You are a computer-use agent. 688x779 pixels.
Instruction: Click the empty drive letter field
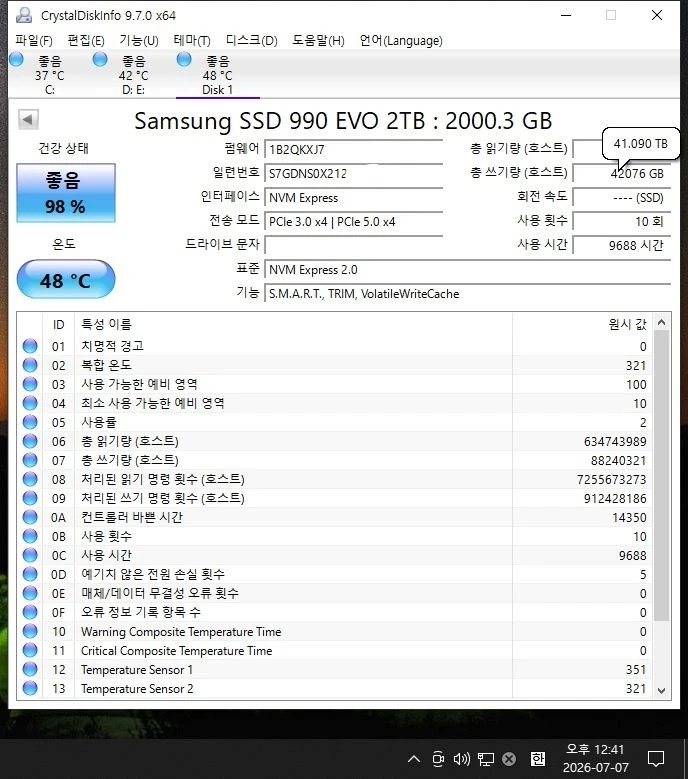(x=353, y=245)
